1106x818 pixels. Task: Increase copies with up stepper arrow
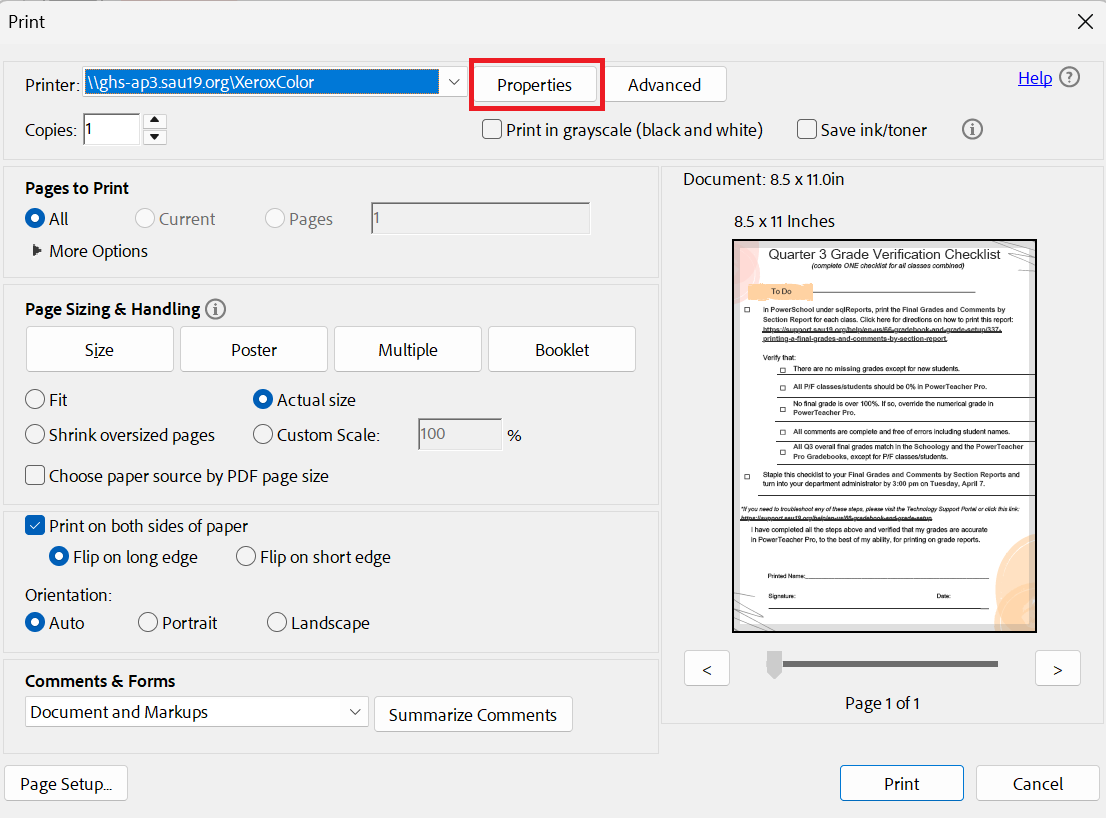point(154,121)
